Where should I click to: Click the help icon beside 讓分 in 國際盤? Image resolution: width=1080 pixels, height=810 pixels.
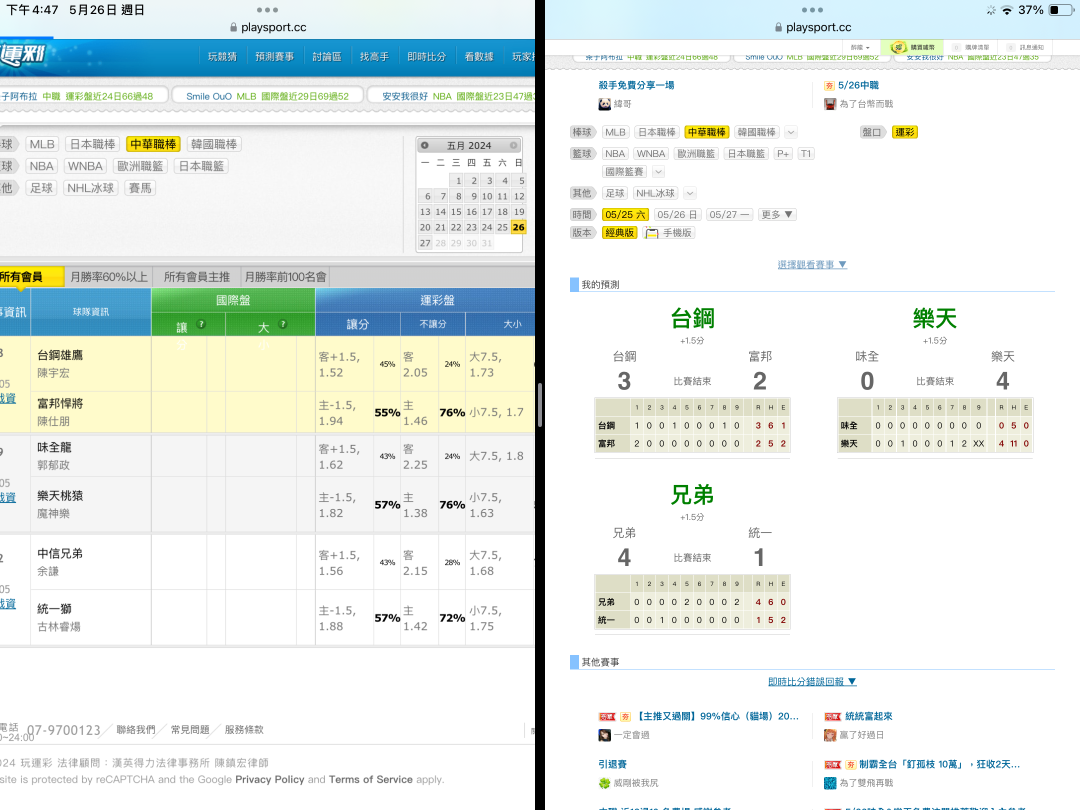pos(201,324)
